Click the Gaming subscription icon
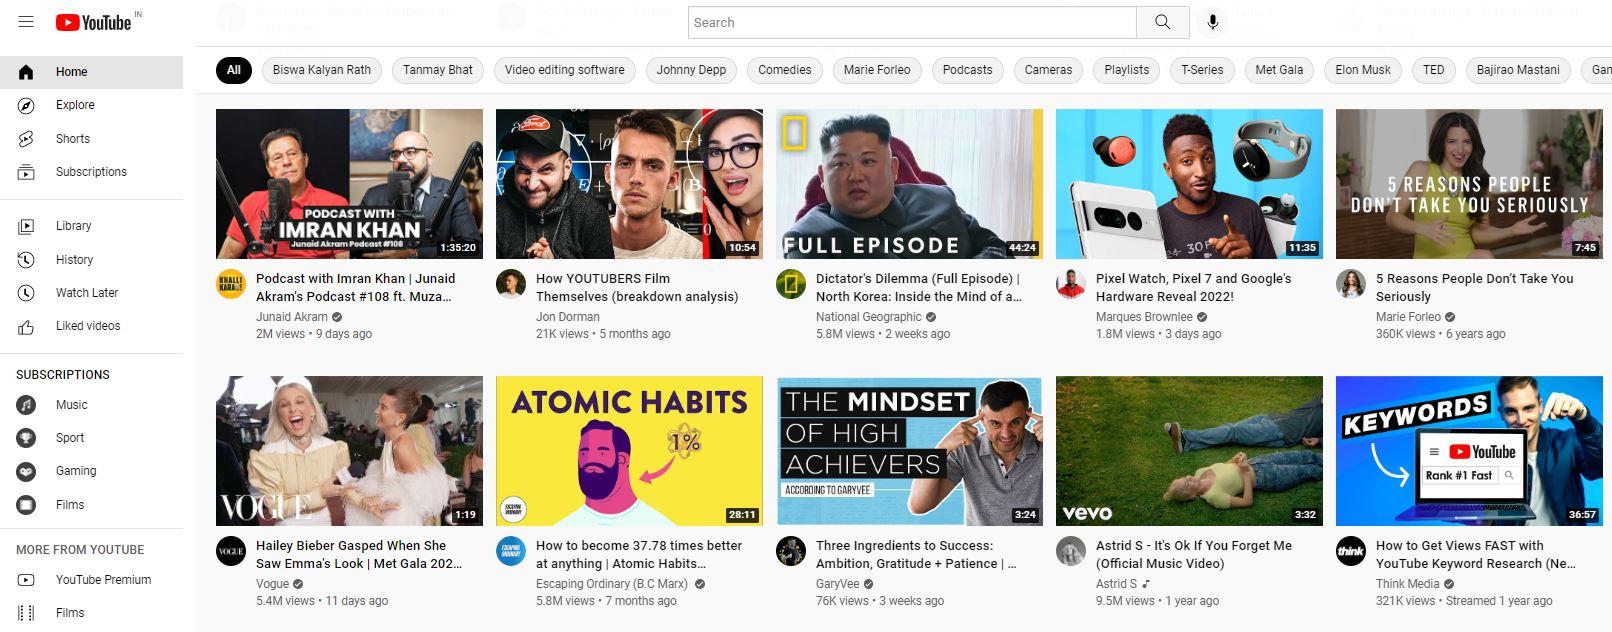This screenshot has height=632, width=1612. pos(26,471)
